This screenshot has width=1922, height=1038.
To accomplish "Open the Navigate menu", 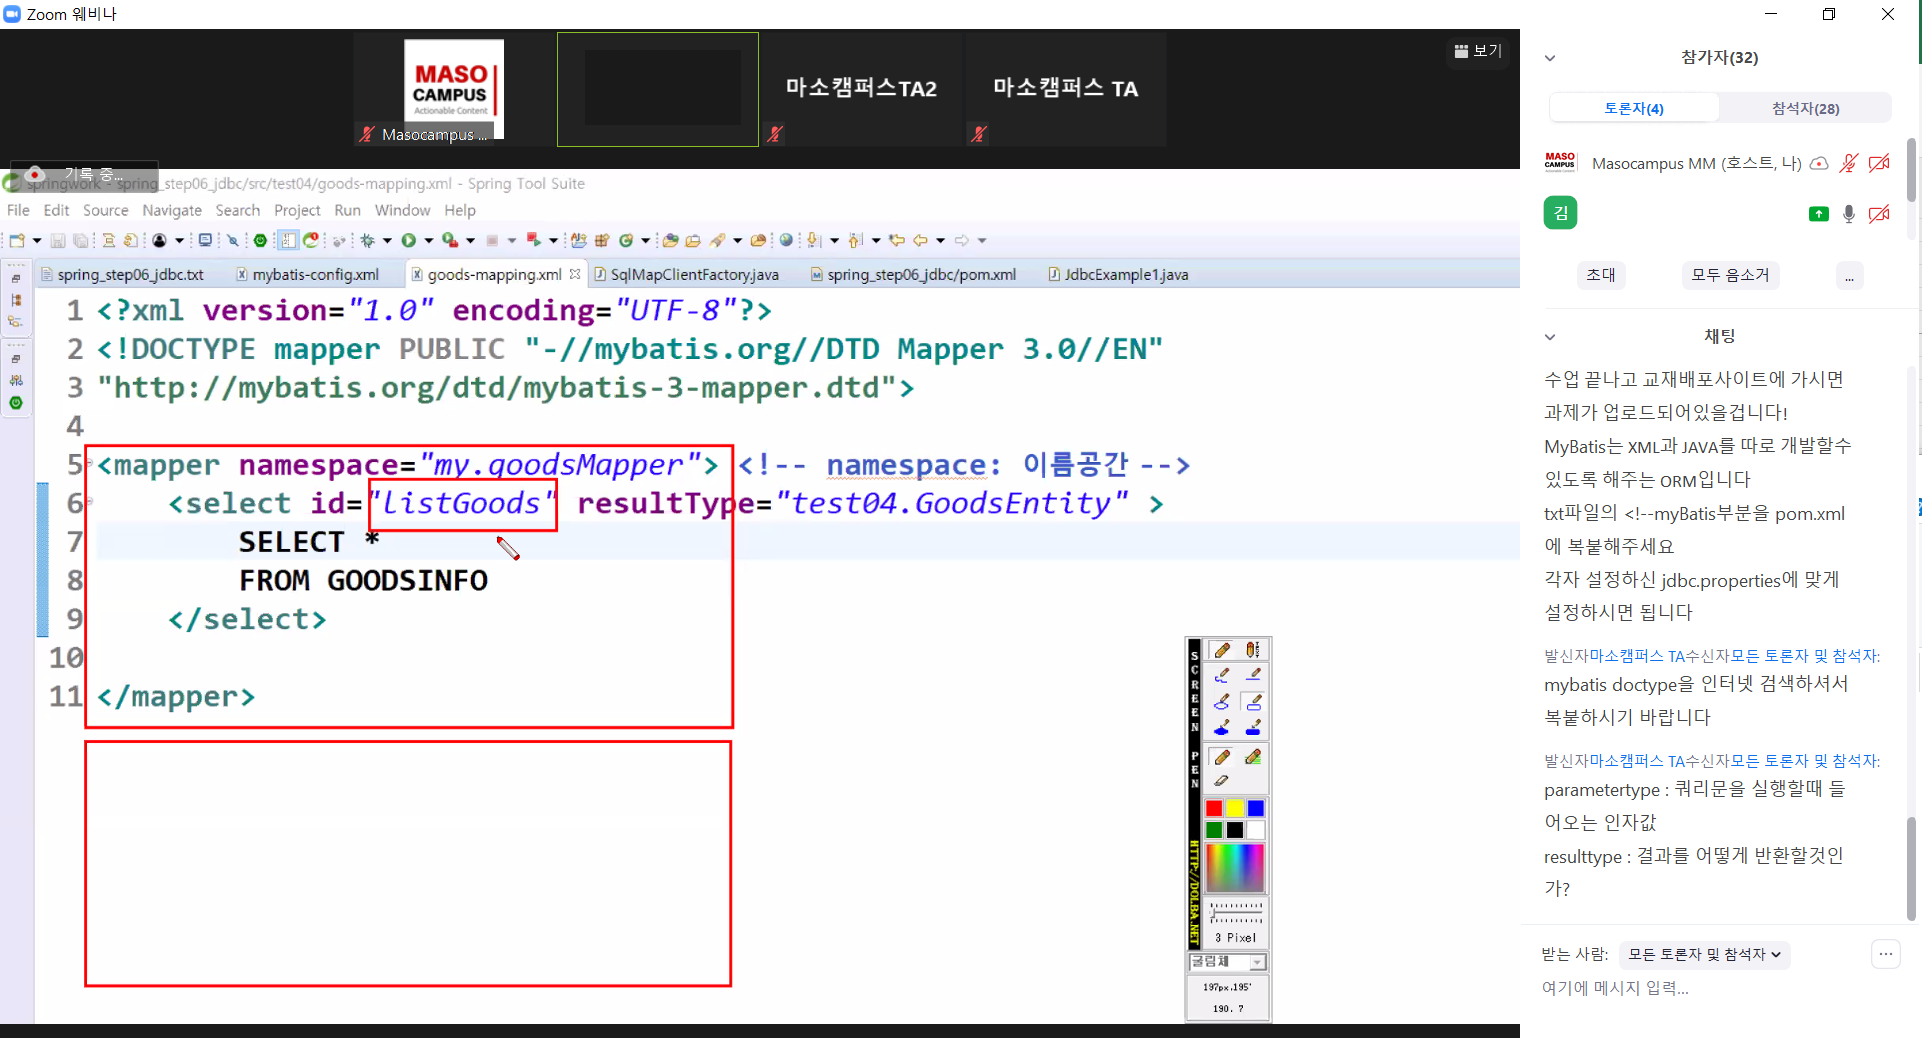I will click(171, 210).
